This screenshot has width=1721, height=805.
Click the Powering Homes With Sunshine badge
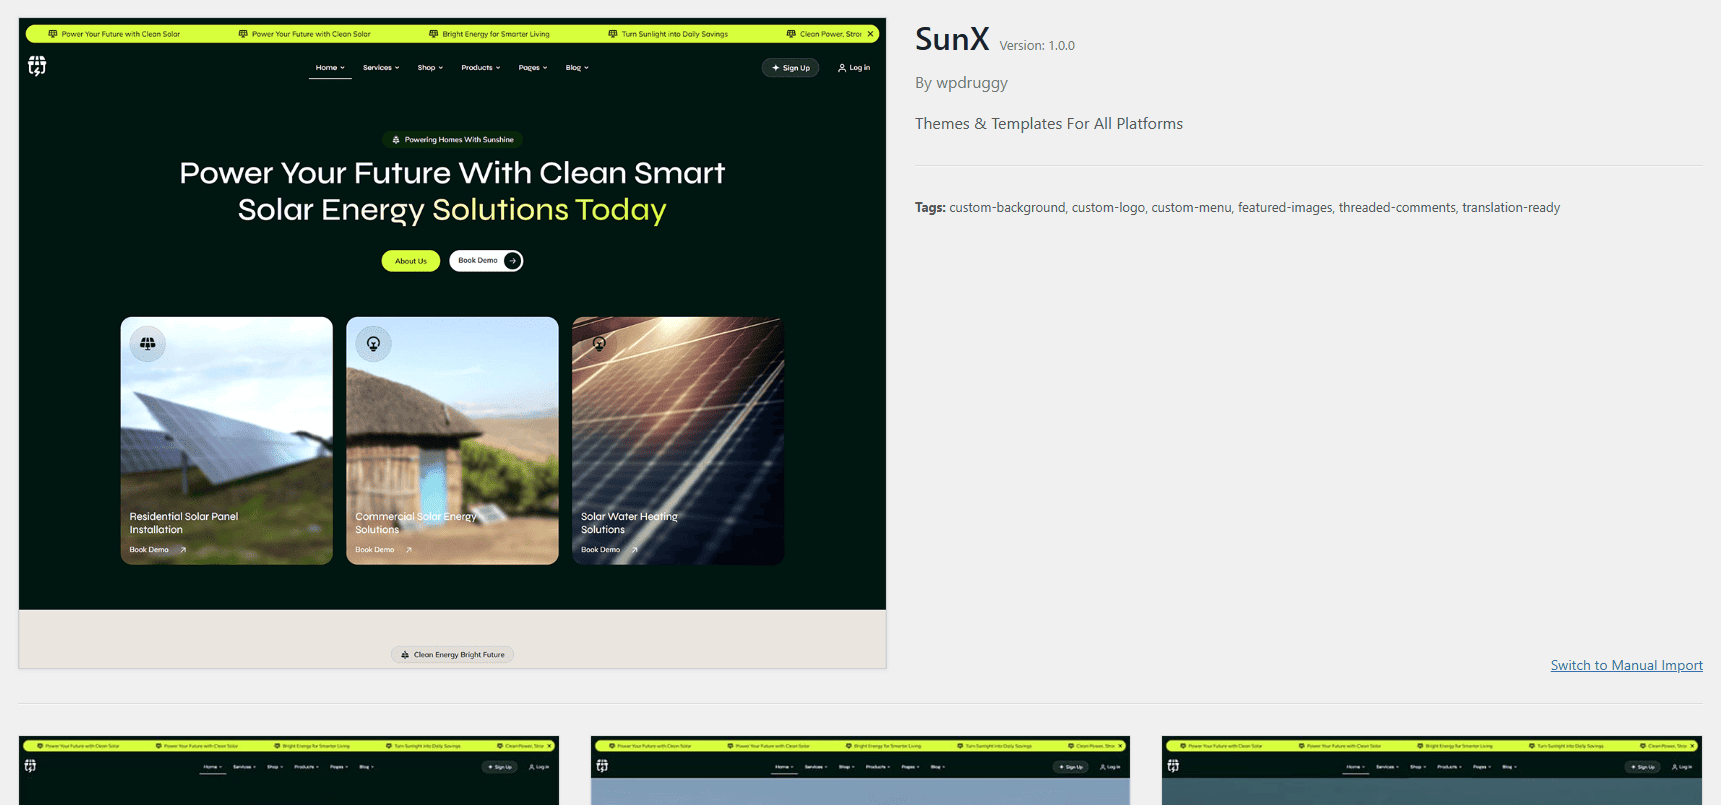click(453, 140)
